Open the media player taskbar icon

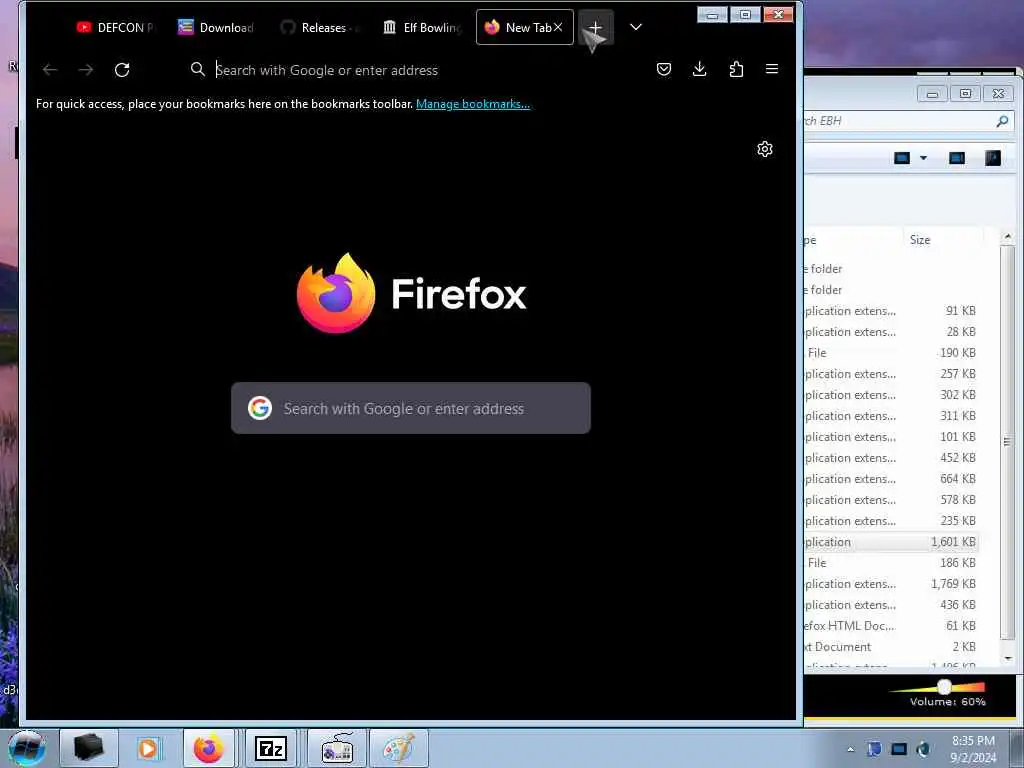pyautogui.click(x=148, y=748)
